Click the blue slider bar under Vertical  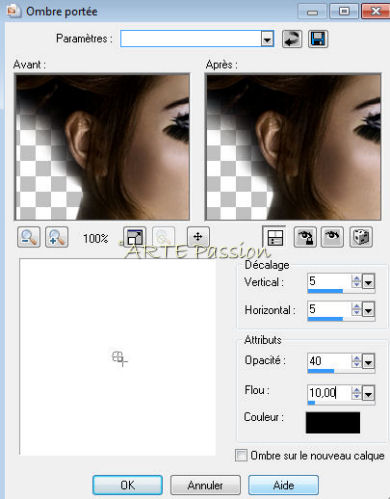pyautogui.click(x=325, y=291)
